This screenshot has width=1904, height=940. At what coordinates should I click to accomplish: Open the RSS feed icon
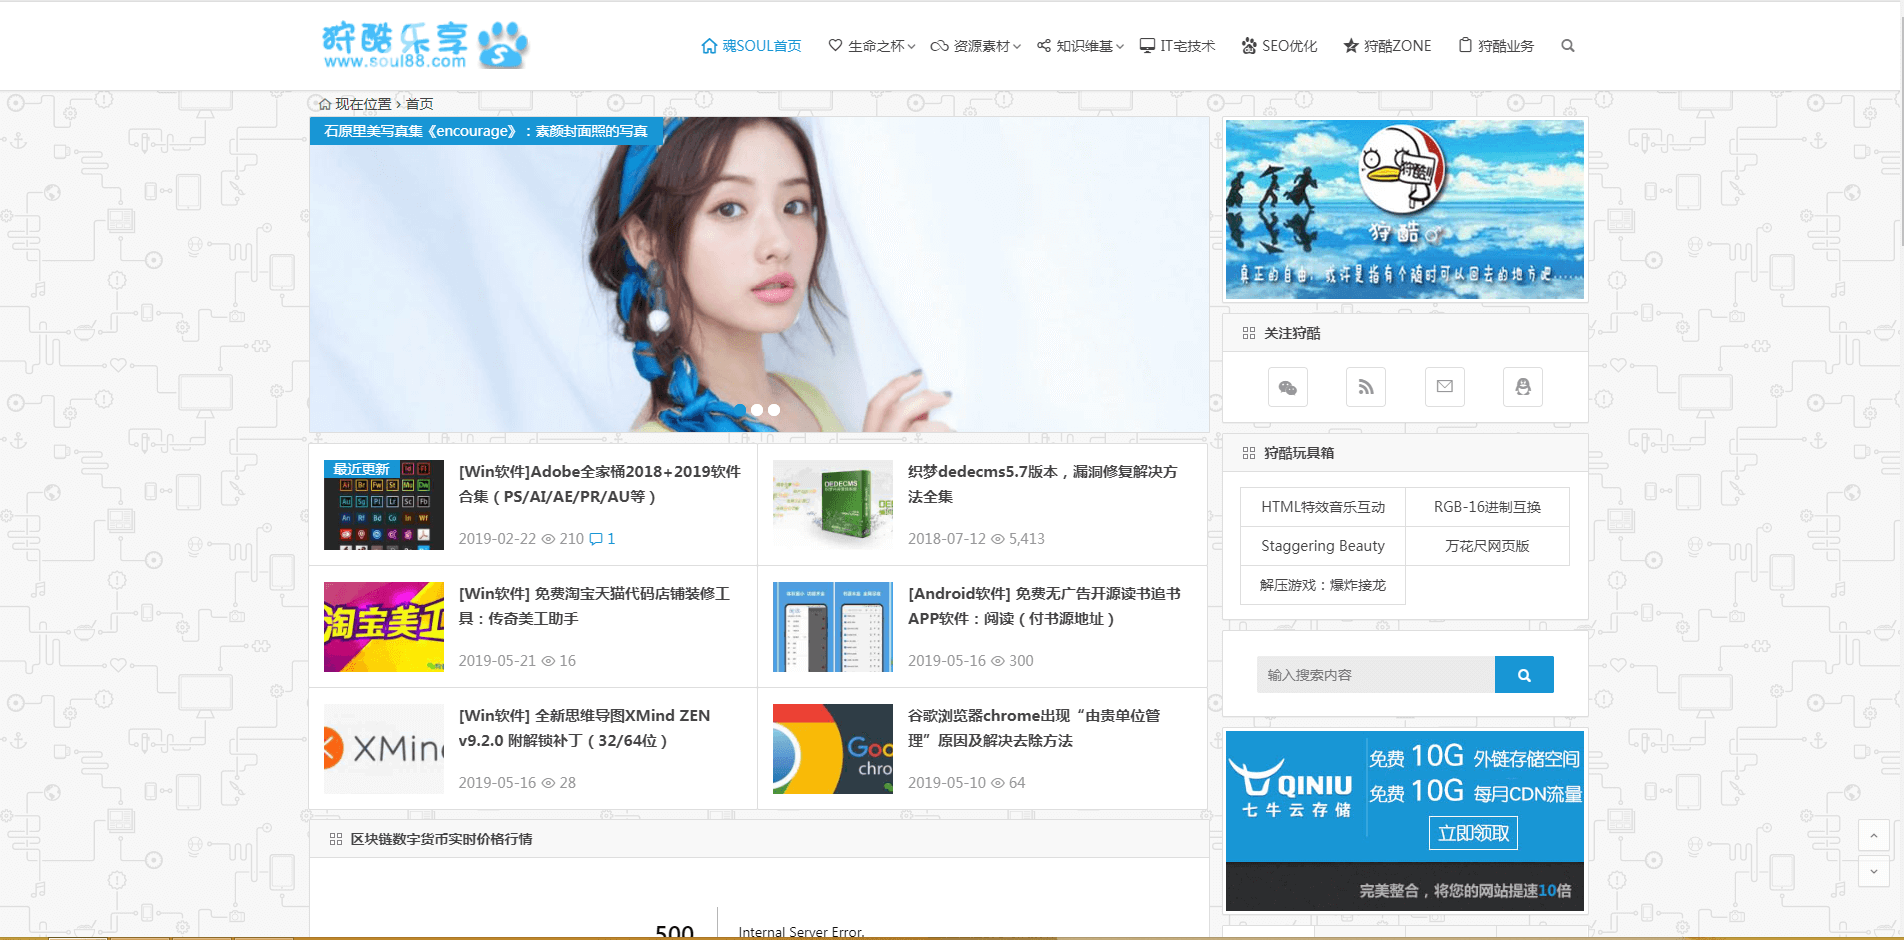(x=1366, y=387)
